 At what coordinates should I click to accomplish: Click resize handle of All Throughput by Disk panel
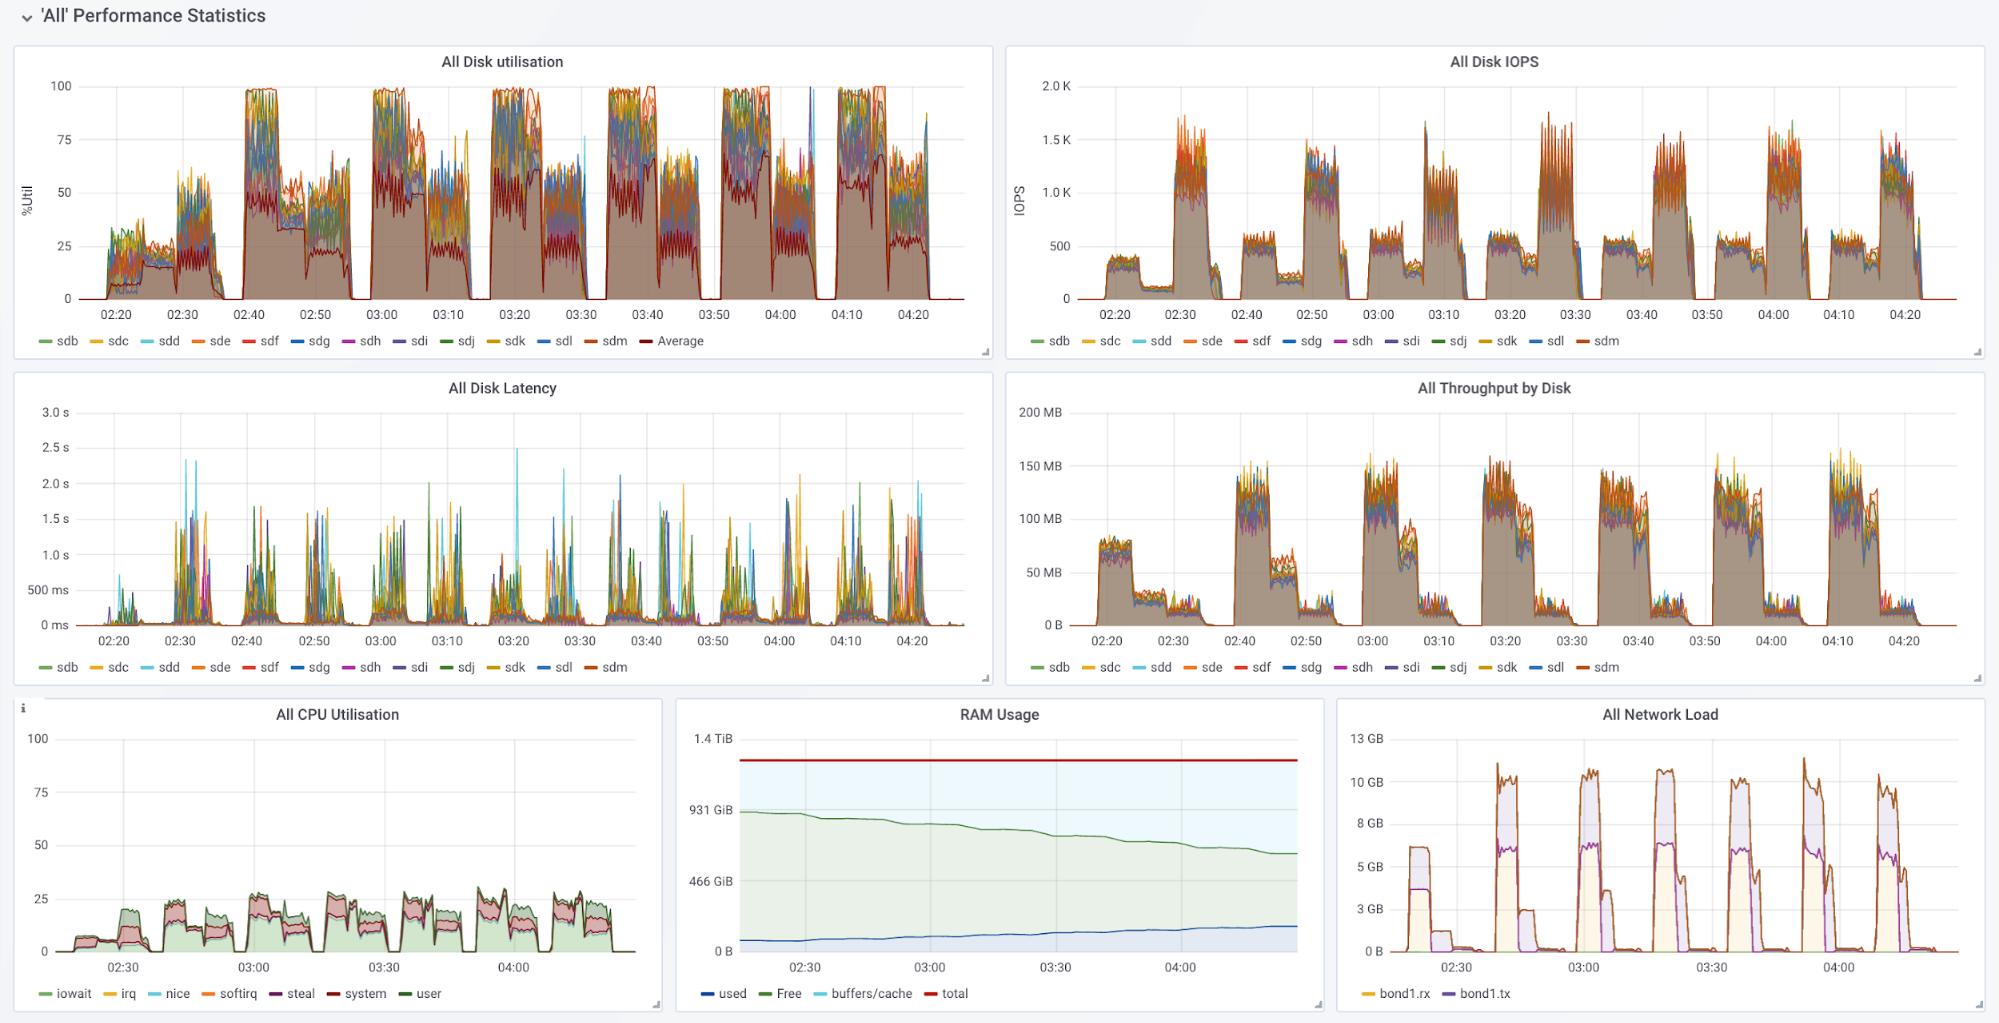point(1977,678)
